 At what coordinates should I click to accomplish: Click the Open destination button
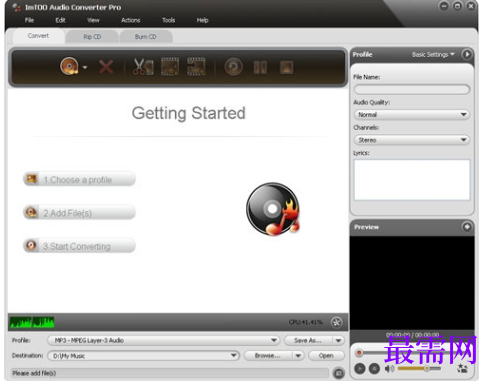[326, 356]
